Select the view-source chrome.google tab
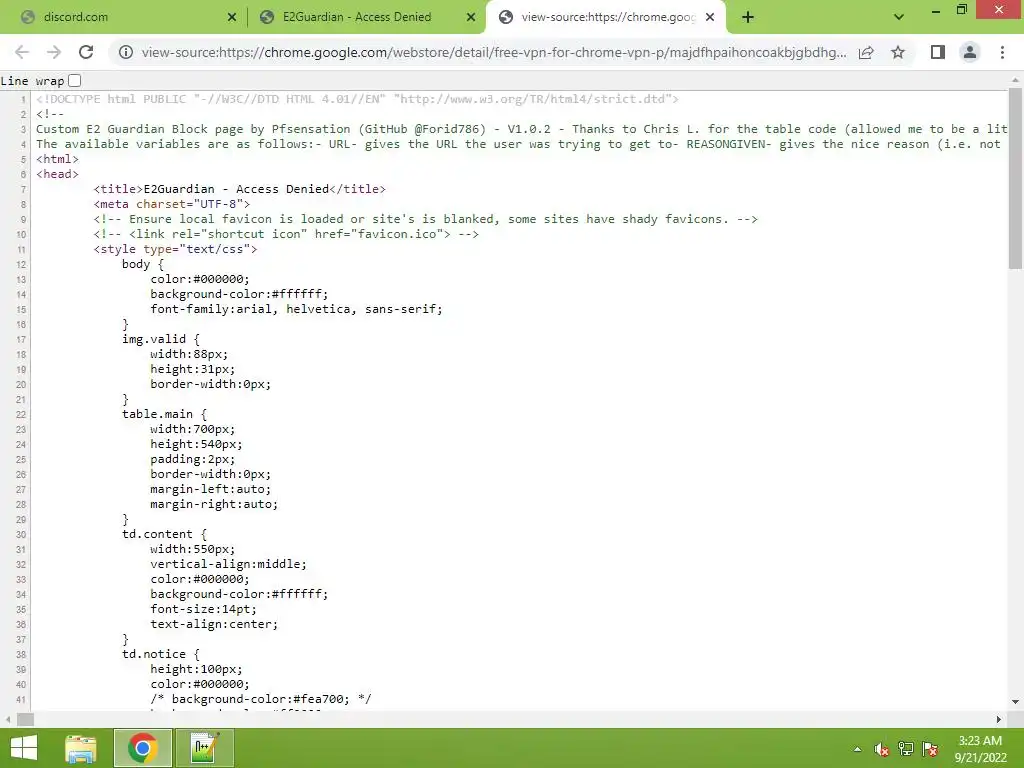The height and width of the screenshot is (768, 1024). 606,17
